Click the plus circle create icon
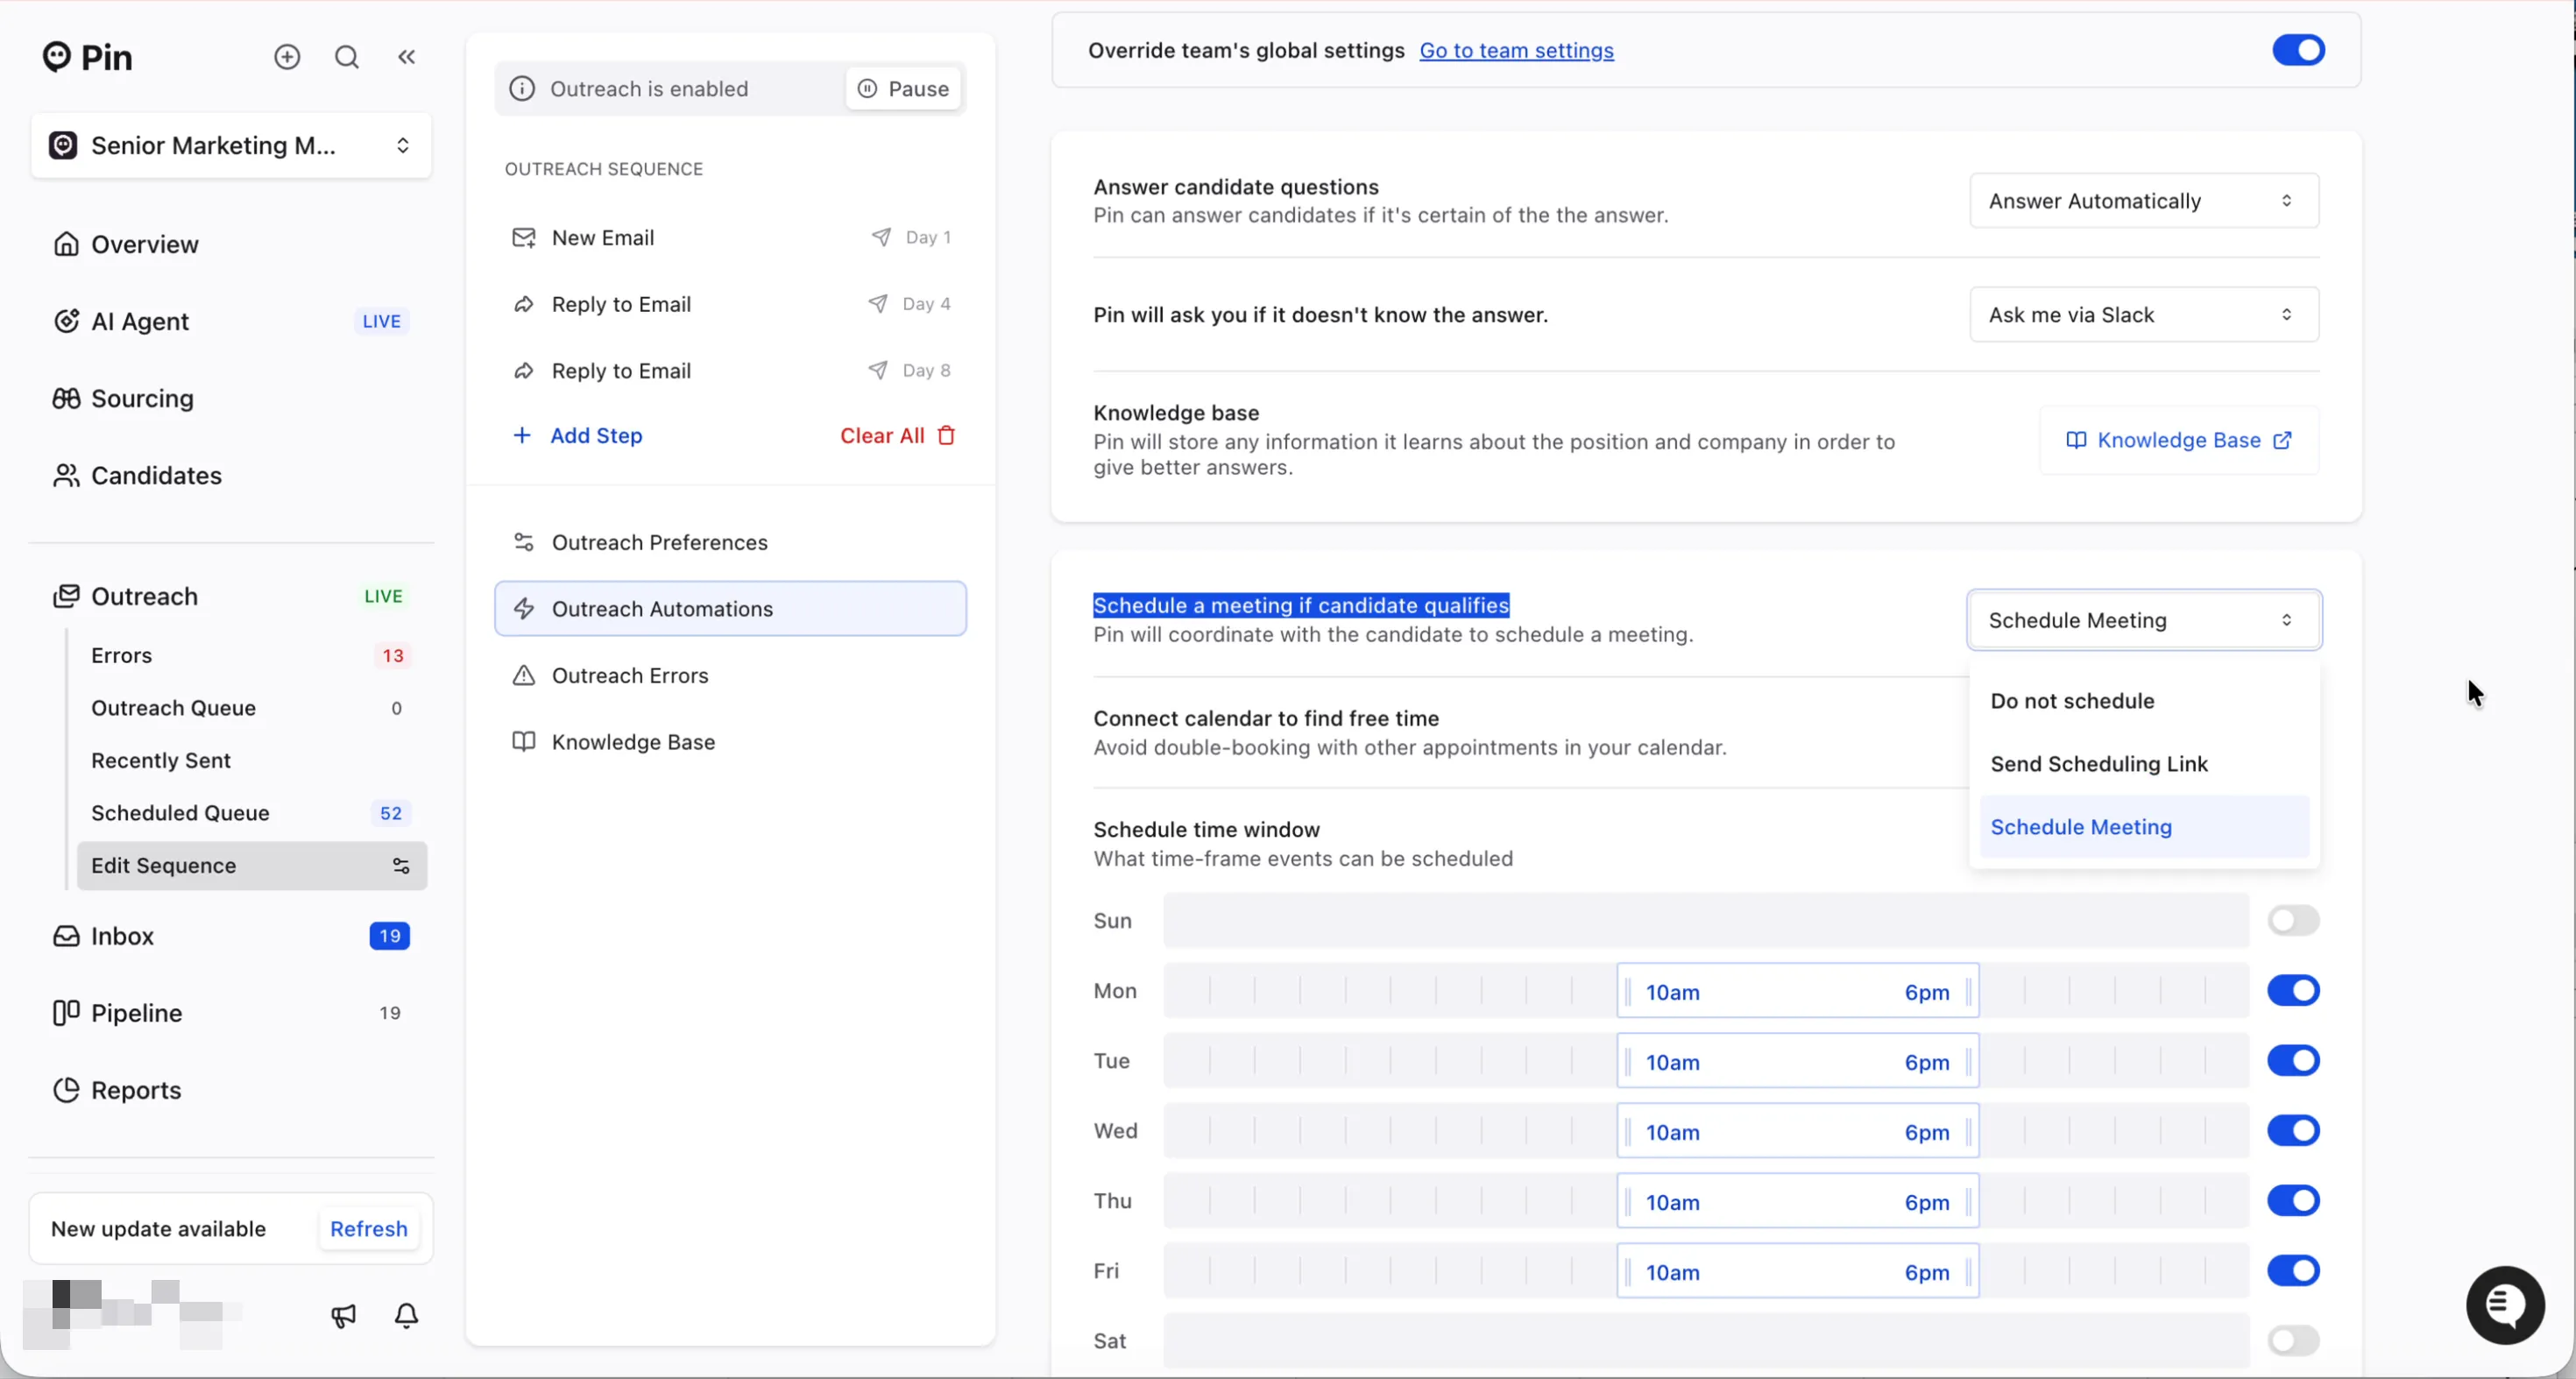 pyautogui.click(x=287, y=57)
